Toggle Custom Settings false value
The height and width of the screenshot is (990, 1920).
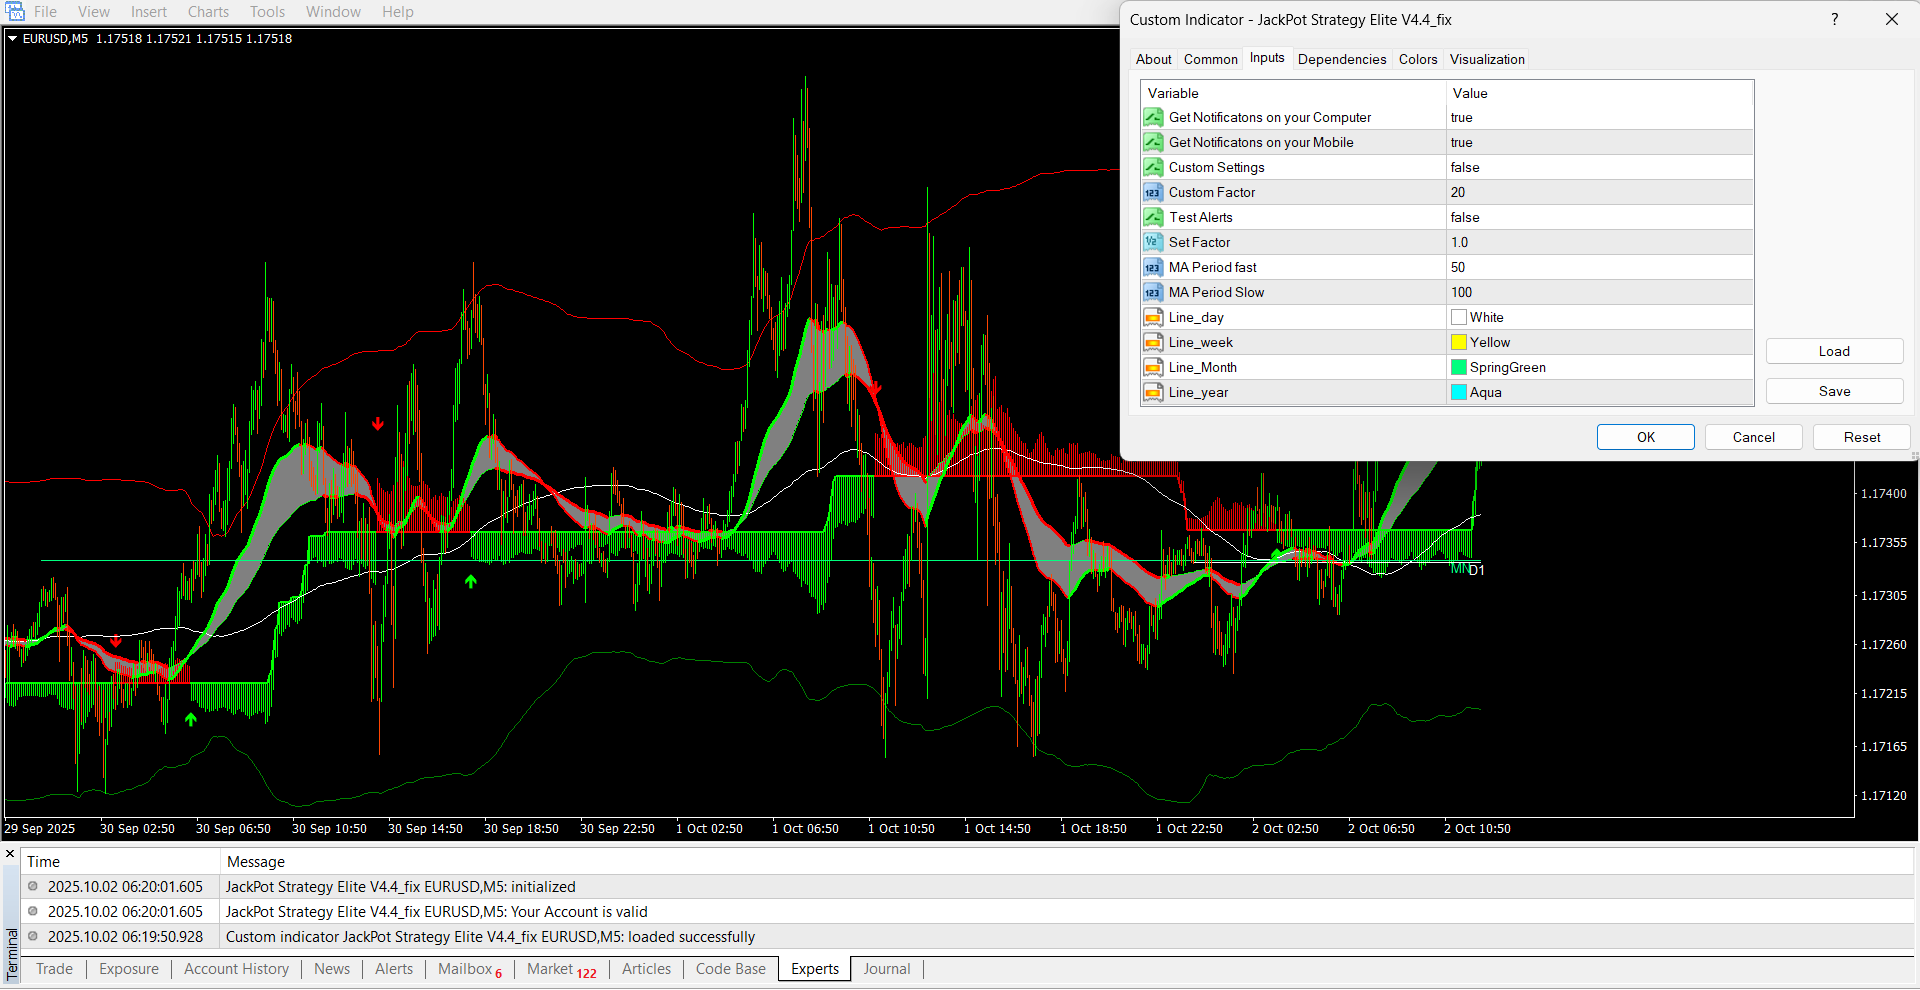[1465, 168]
